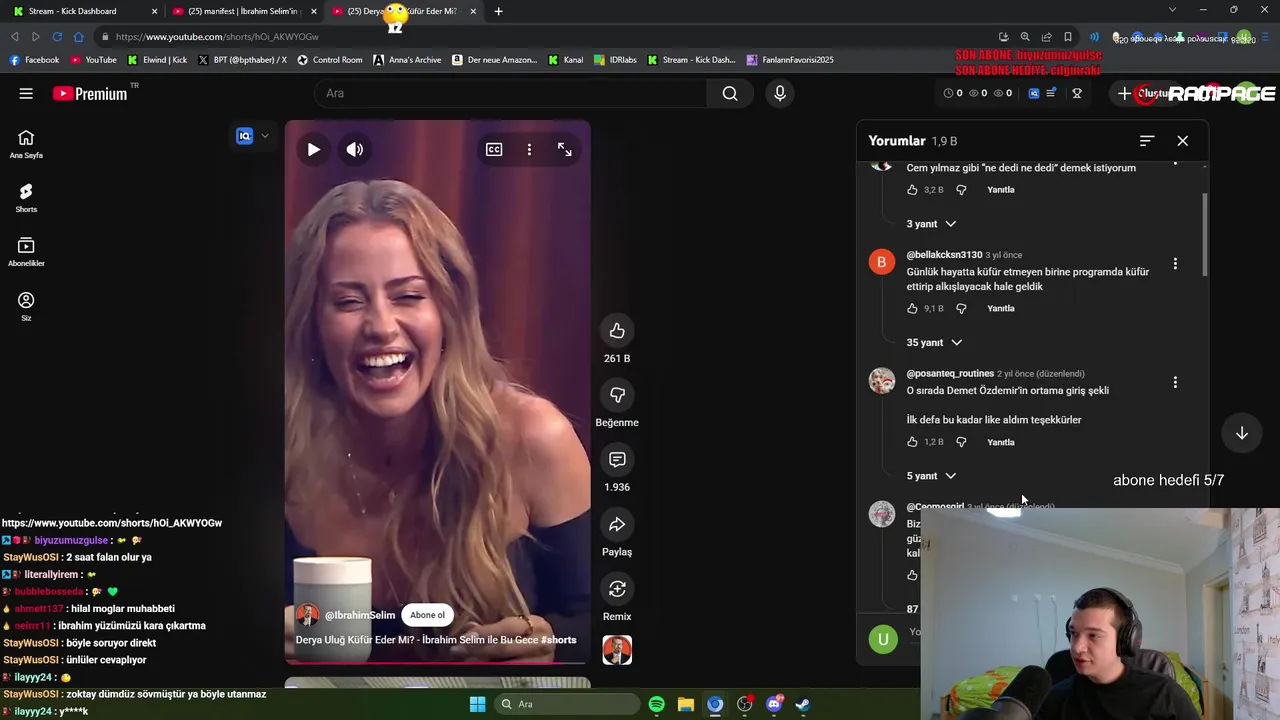Click the blue IQ badge beside video
Image resolution: width=1280 pixels, height=720 pixels.
tap(245, 136)
